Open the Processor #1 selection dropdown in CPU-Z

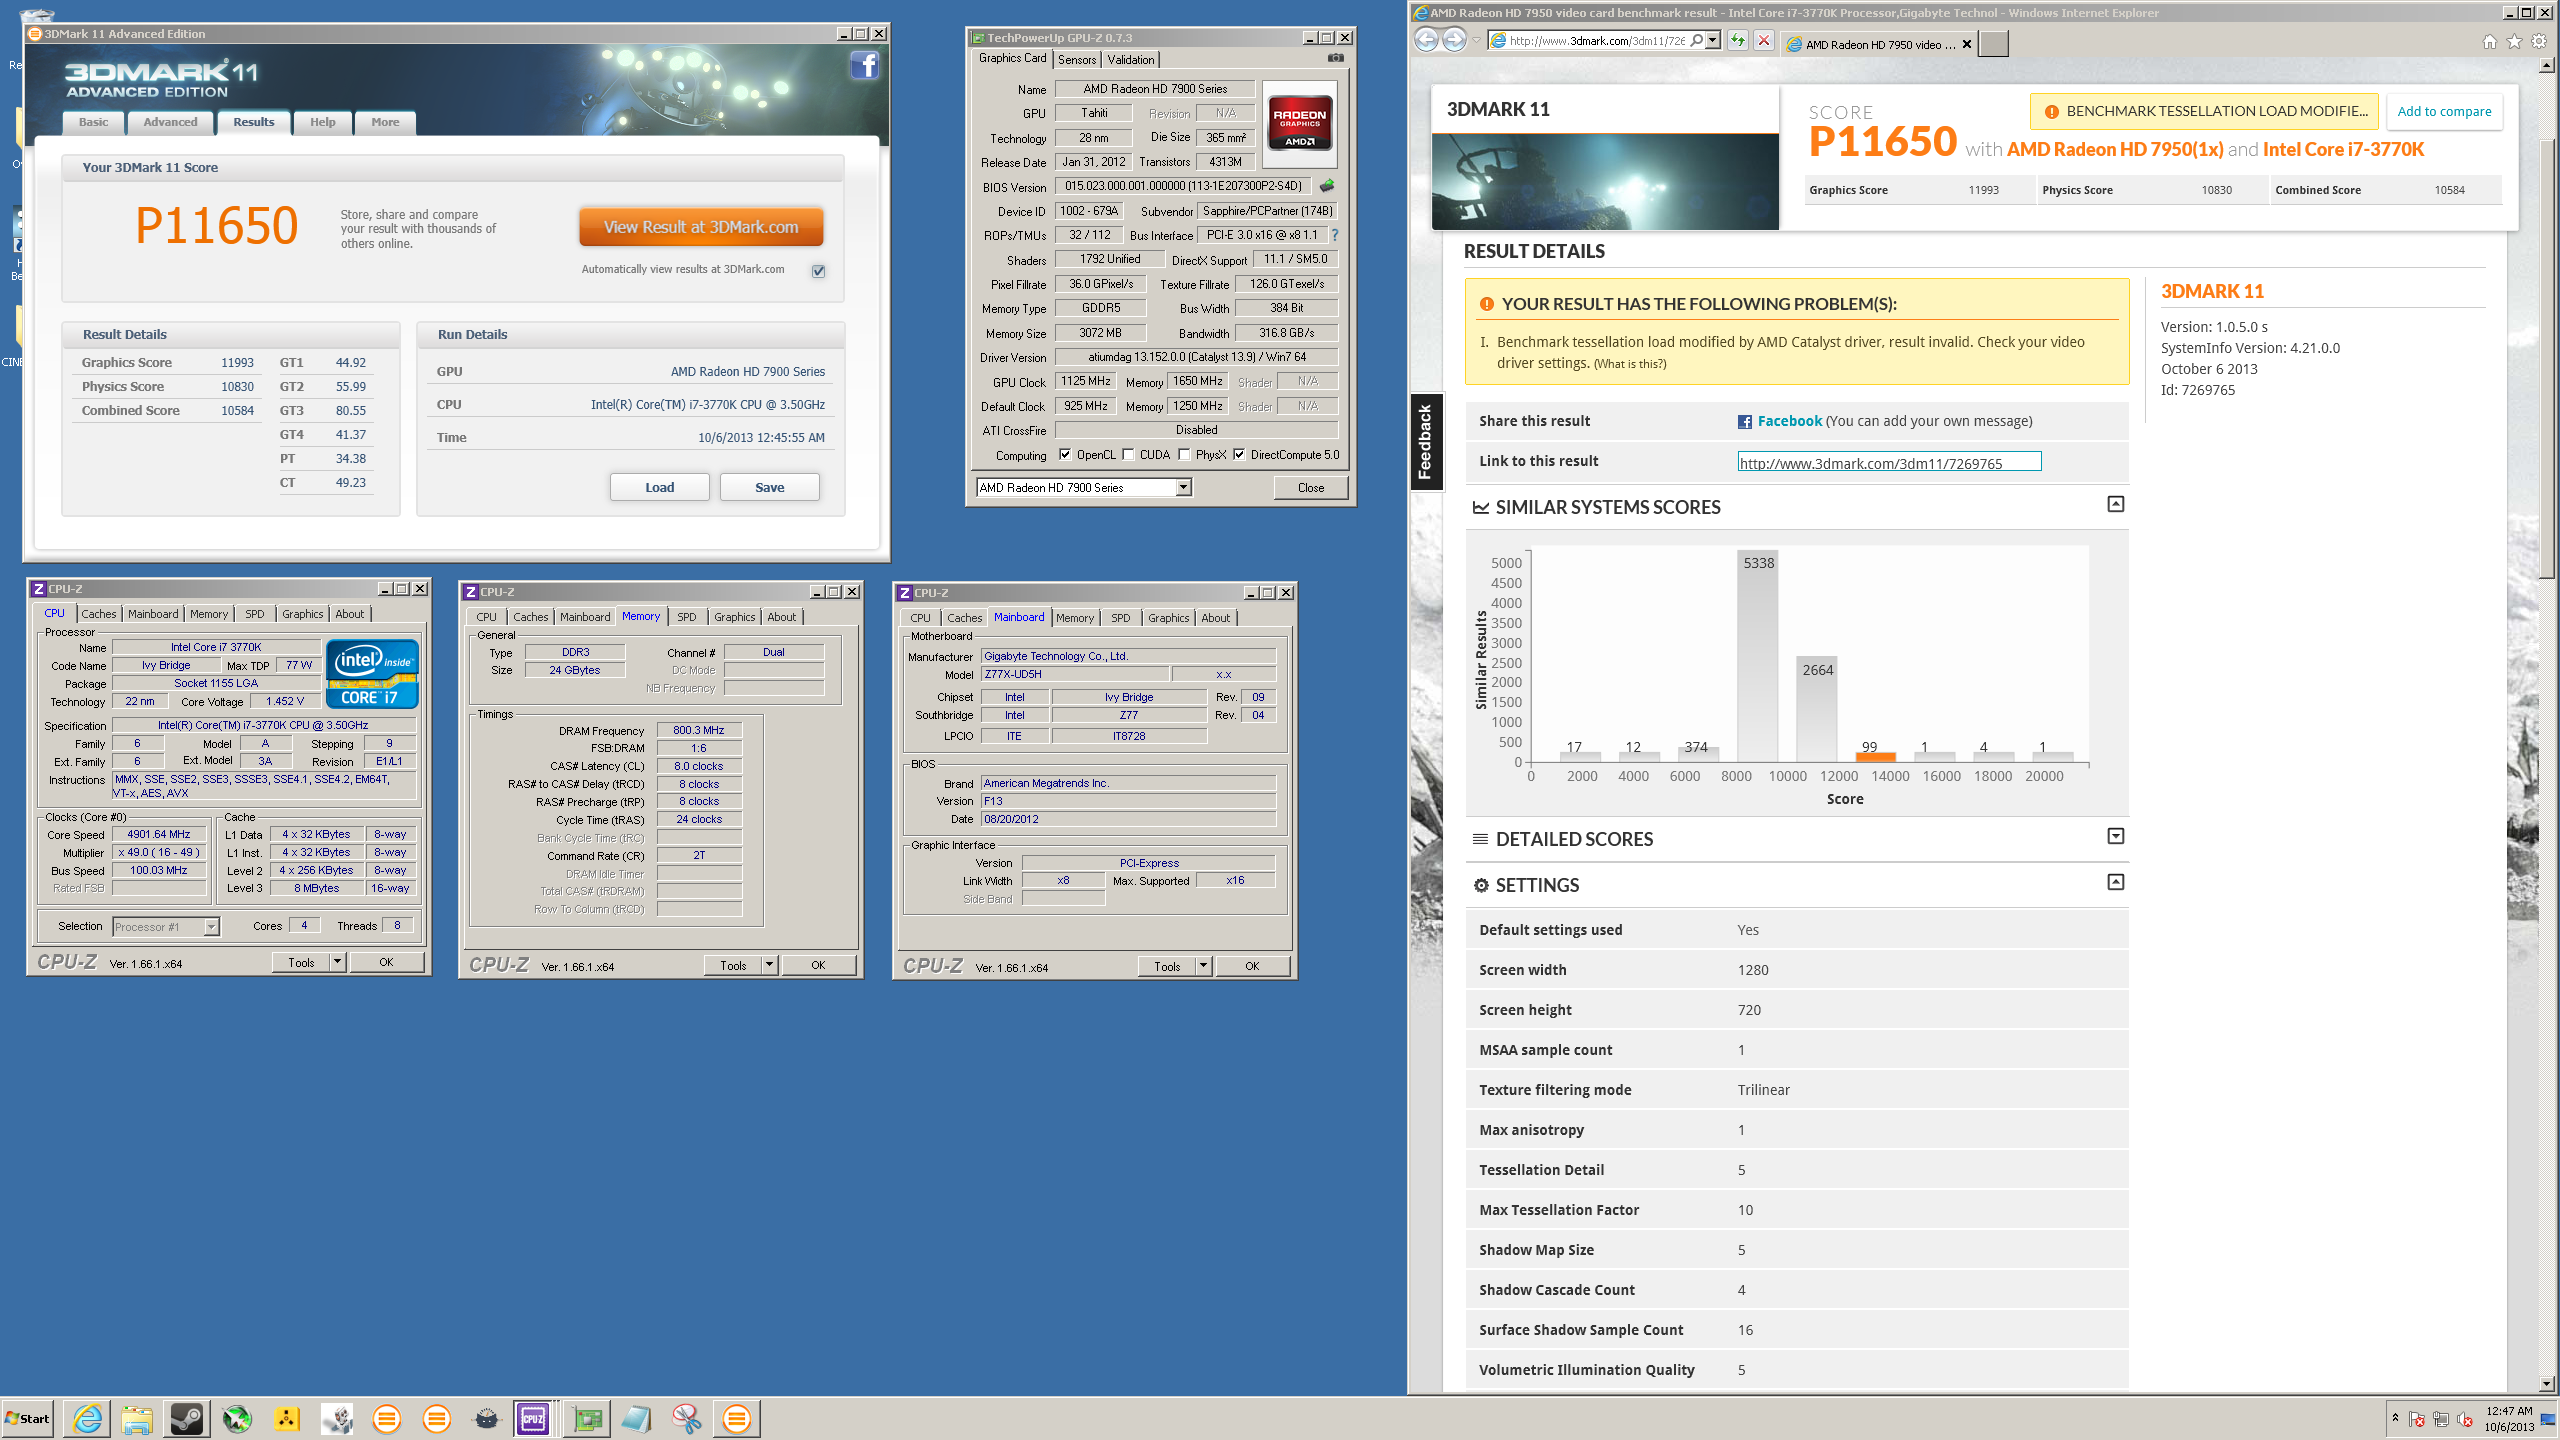point(211,927)
